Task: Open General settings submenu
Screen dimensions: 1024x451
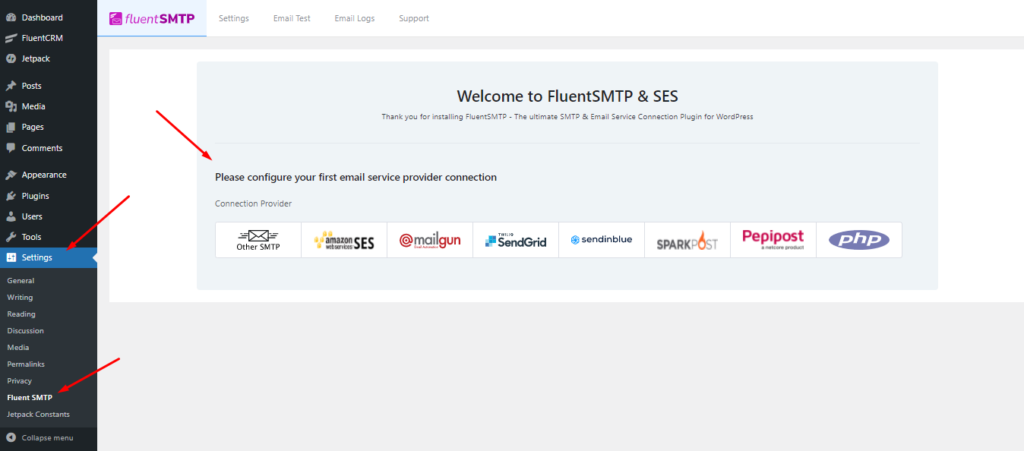Action: [20, 281]
